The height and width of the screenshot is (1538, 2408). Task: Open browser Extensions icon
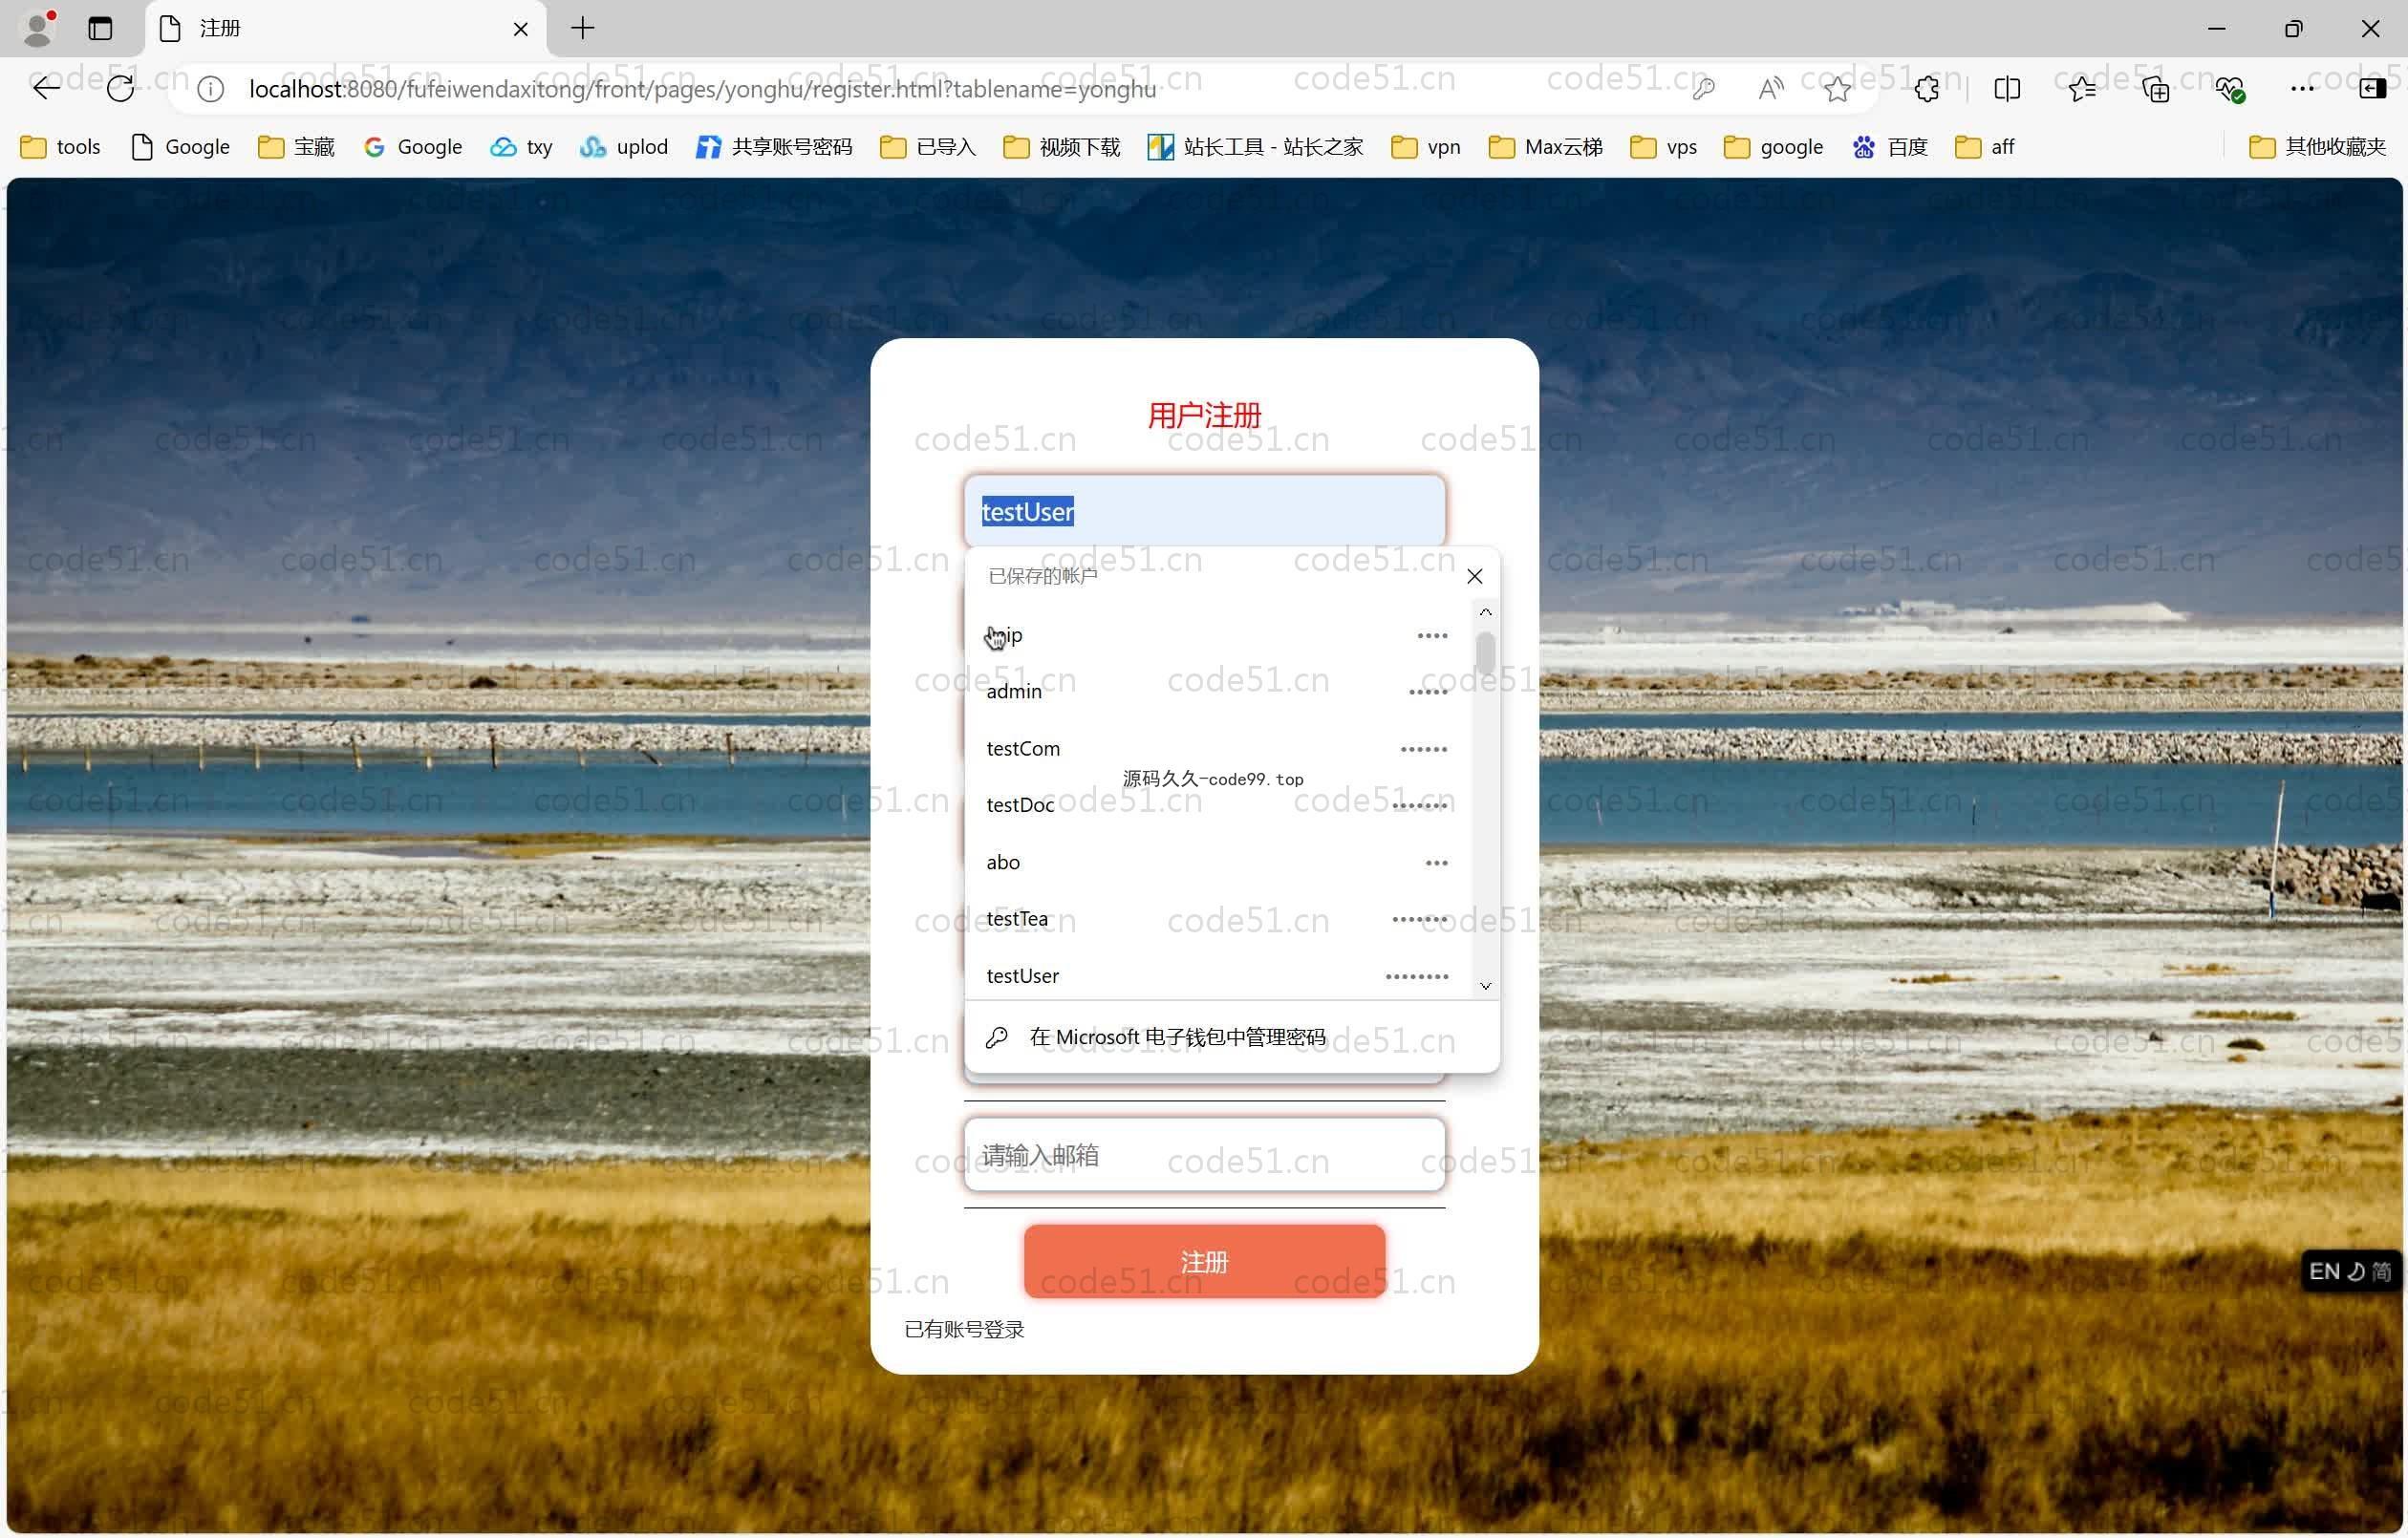(x=1927, y=89)
